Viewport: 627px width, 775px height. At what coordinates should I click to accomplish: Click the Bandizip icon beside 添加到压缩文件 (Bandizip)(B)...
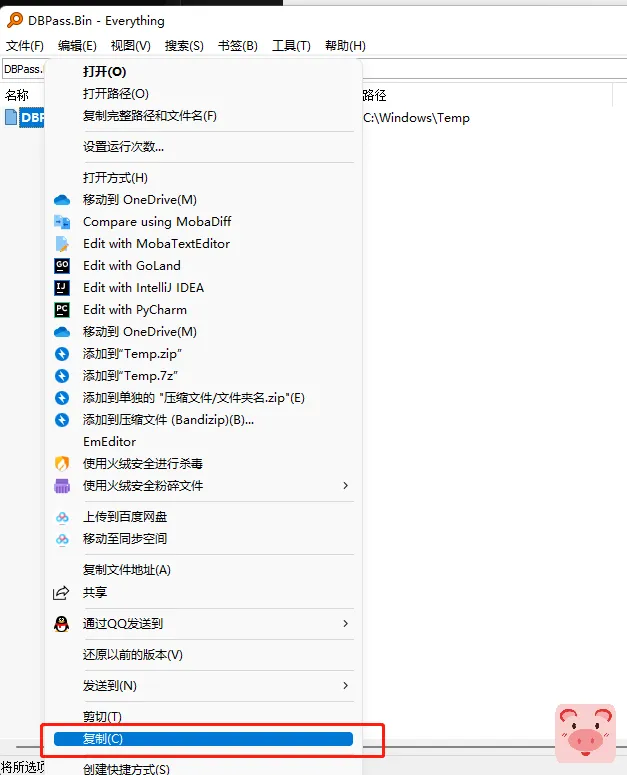(x=62, y=420)
